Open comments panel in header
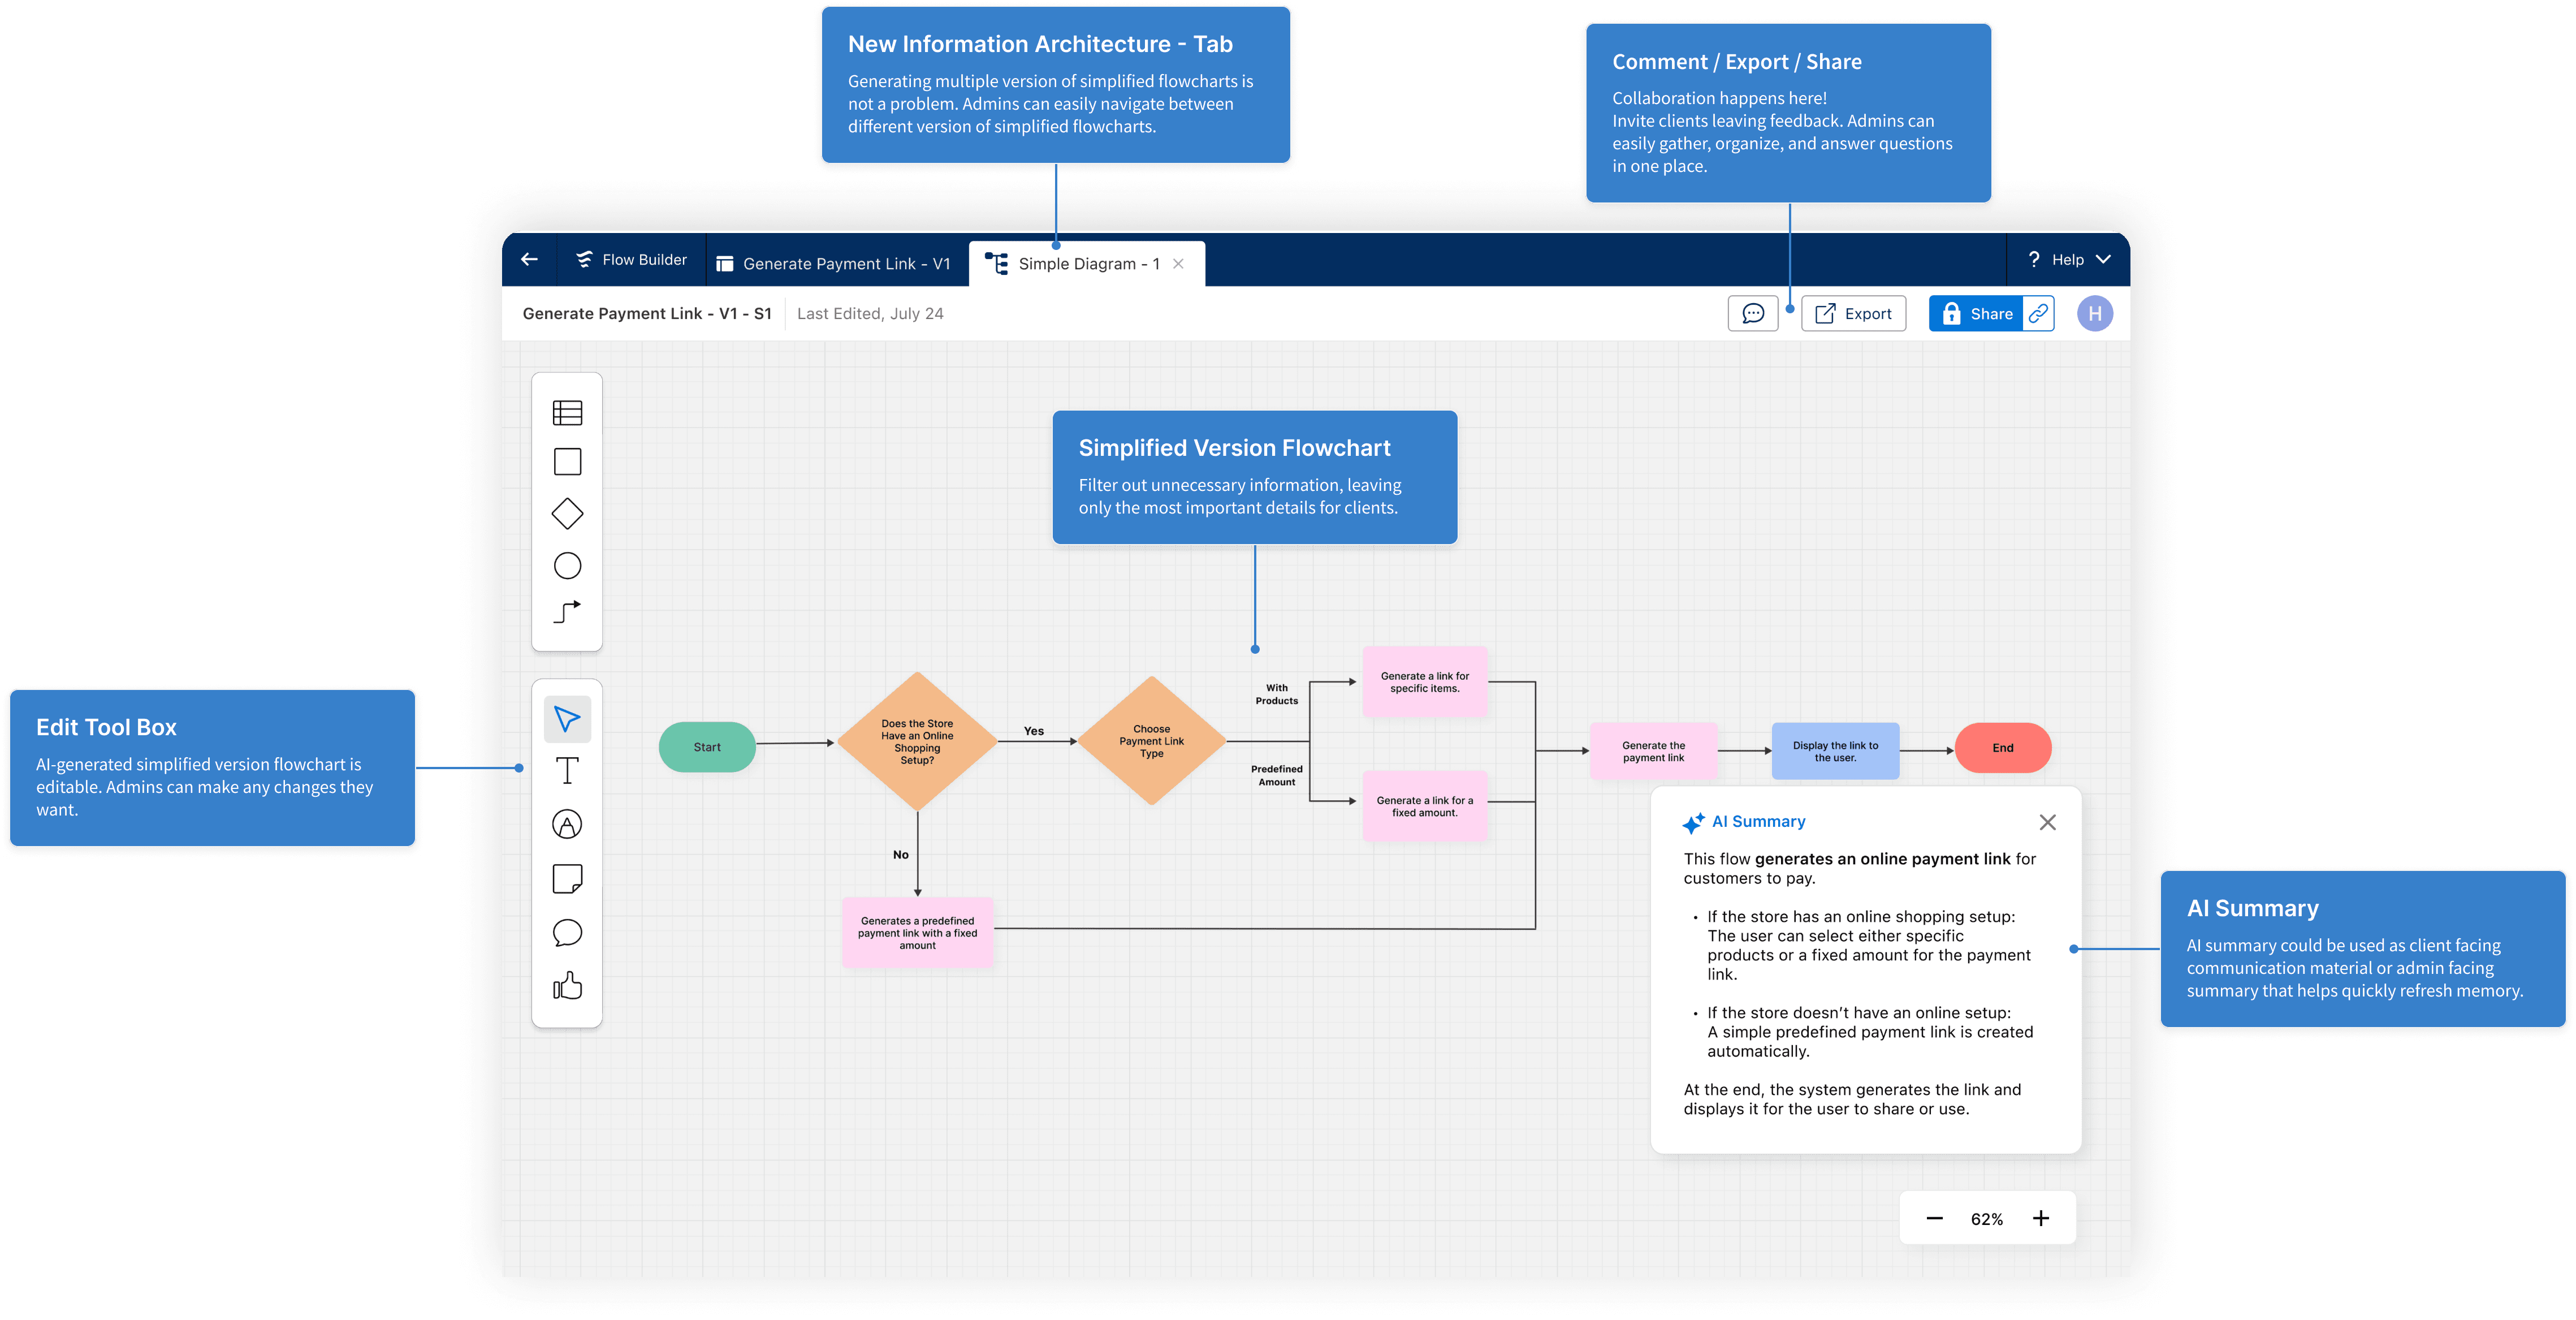2576x1320 pixels. [1752, 314]
